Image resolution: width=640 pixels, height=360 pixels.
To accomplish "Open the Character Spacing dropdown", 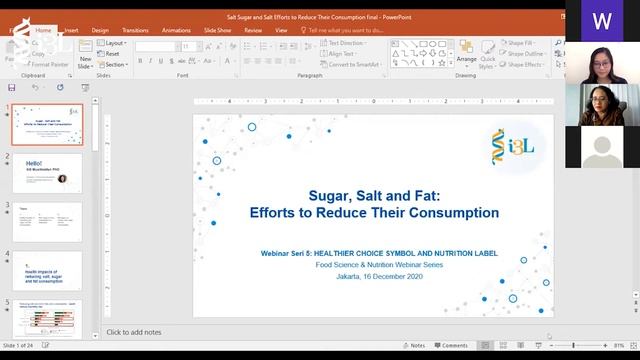I will 193,61.
